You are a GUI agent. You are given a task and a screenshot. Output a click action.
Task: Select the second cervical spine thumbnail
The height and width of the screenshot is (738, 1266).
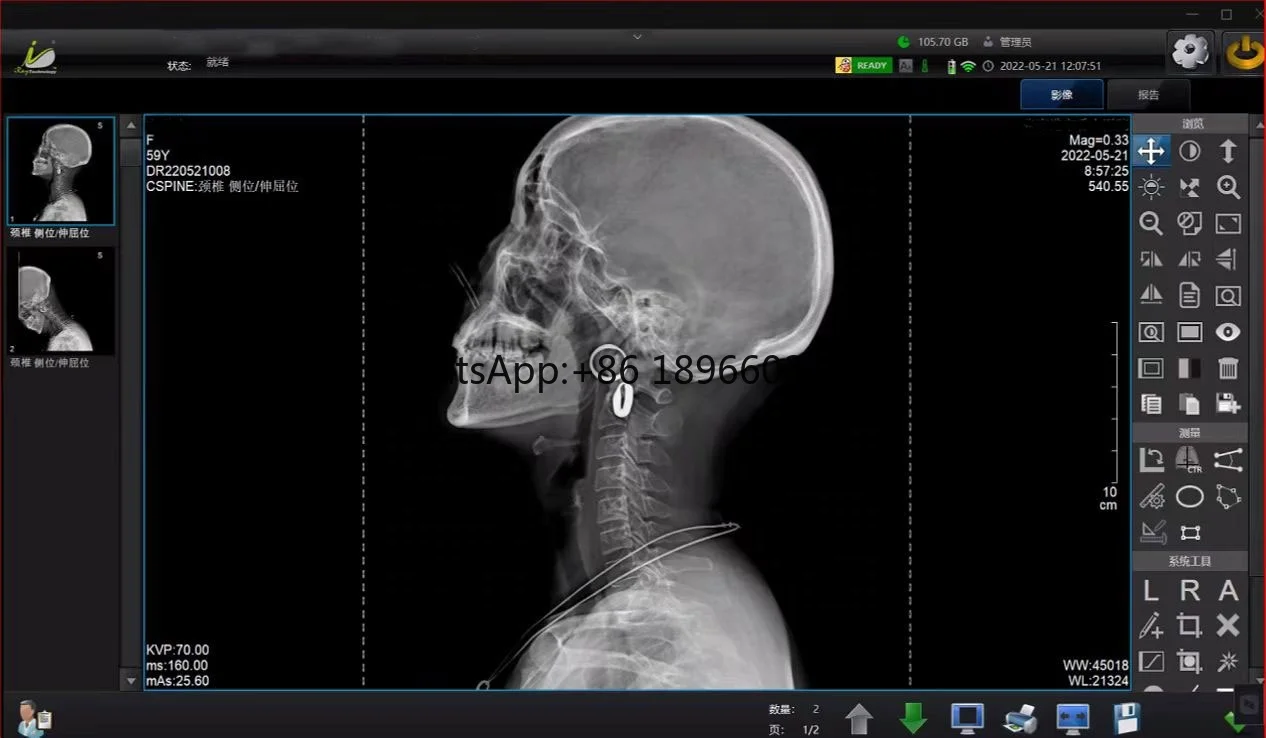61,301
